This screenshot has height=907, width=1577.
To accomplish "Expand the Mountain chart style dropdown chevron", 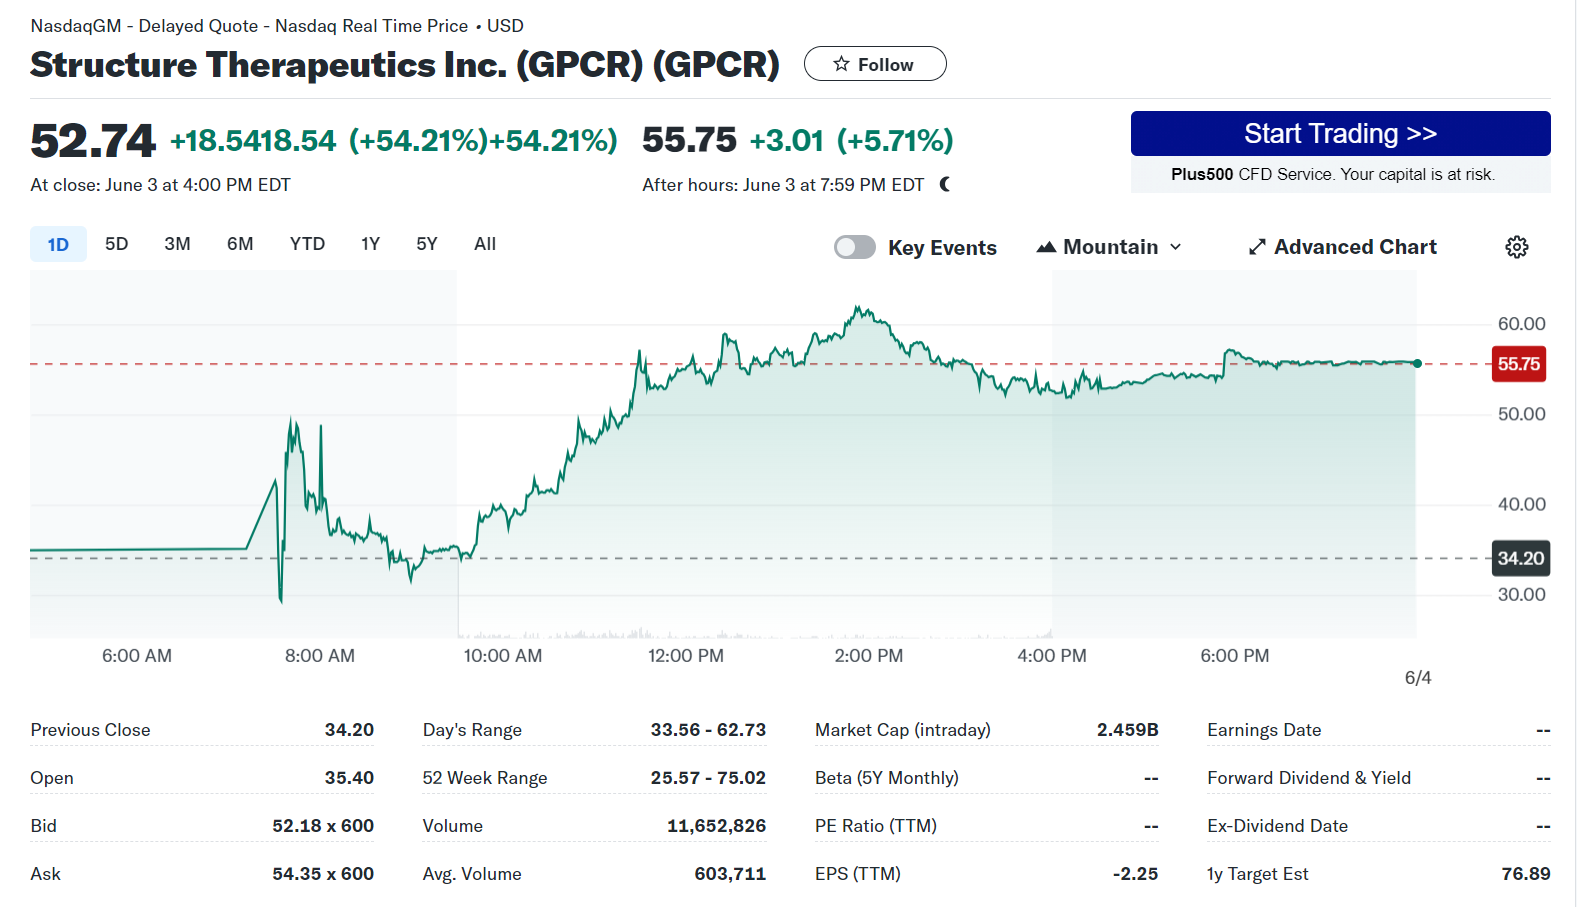I will pyautogui.click(x=1176, y=247).
